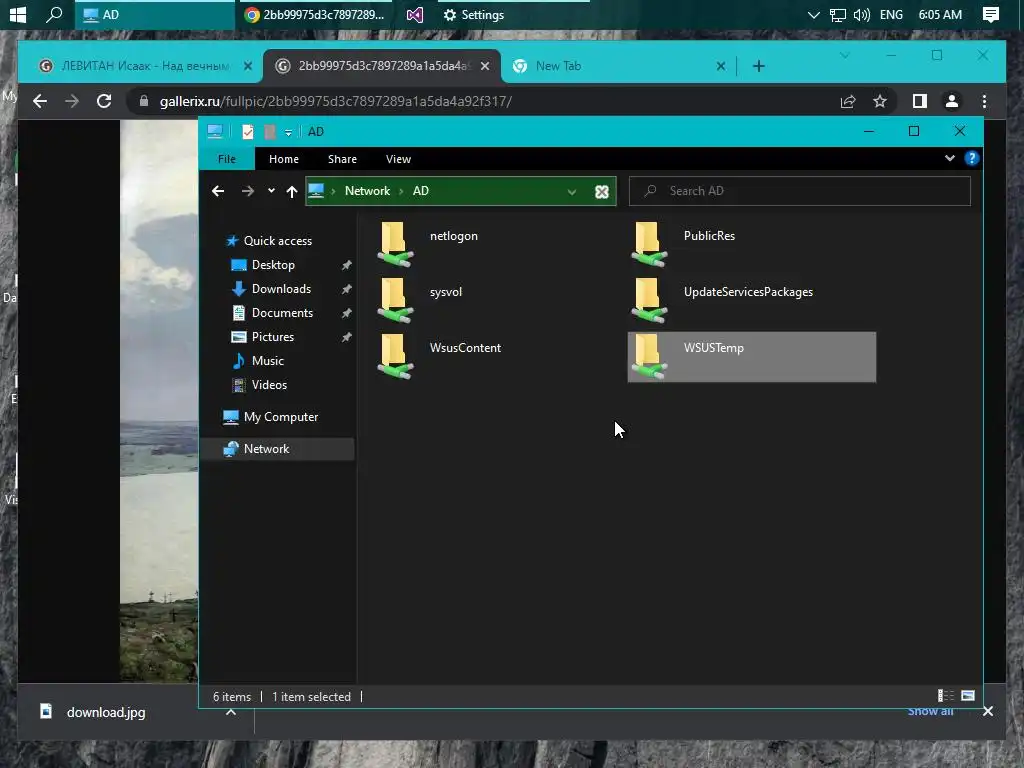1024x768 pixels.
Task: Open Windows Start menu
Action: [18, 14]
